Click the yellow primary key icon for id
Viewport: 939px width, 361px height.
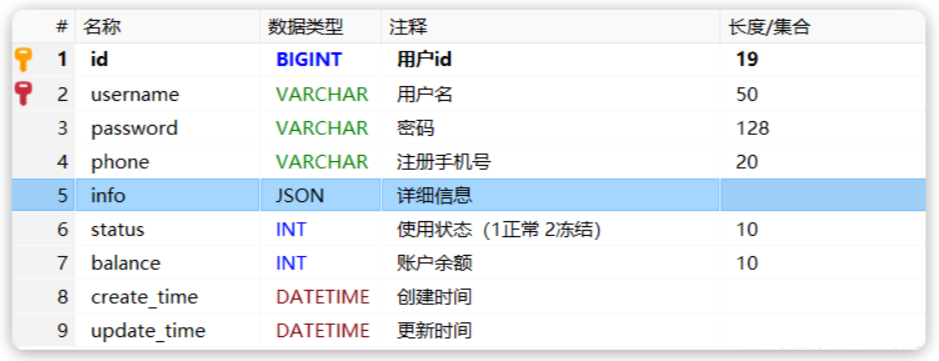23,60
